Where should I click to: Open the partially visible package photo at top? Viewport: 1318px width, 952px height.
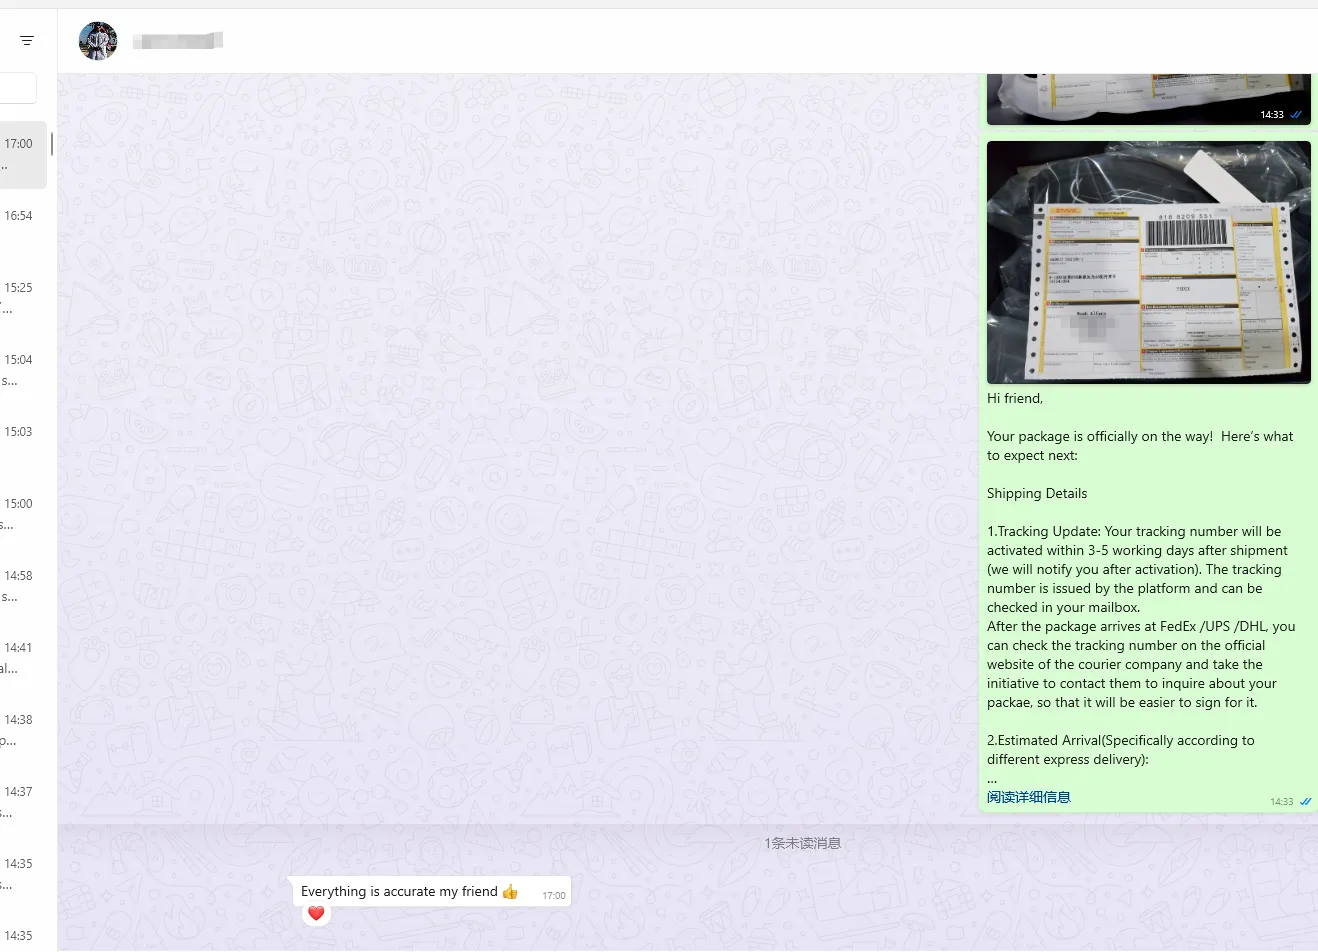click(1148, 99)
